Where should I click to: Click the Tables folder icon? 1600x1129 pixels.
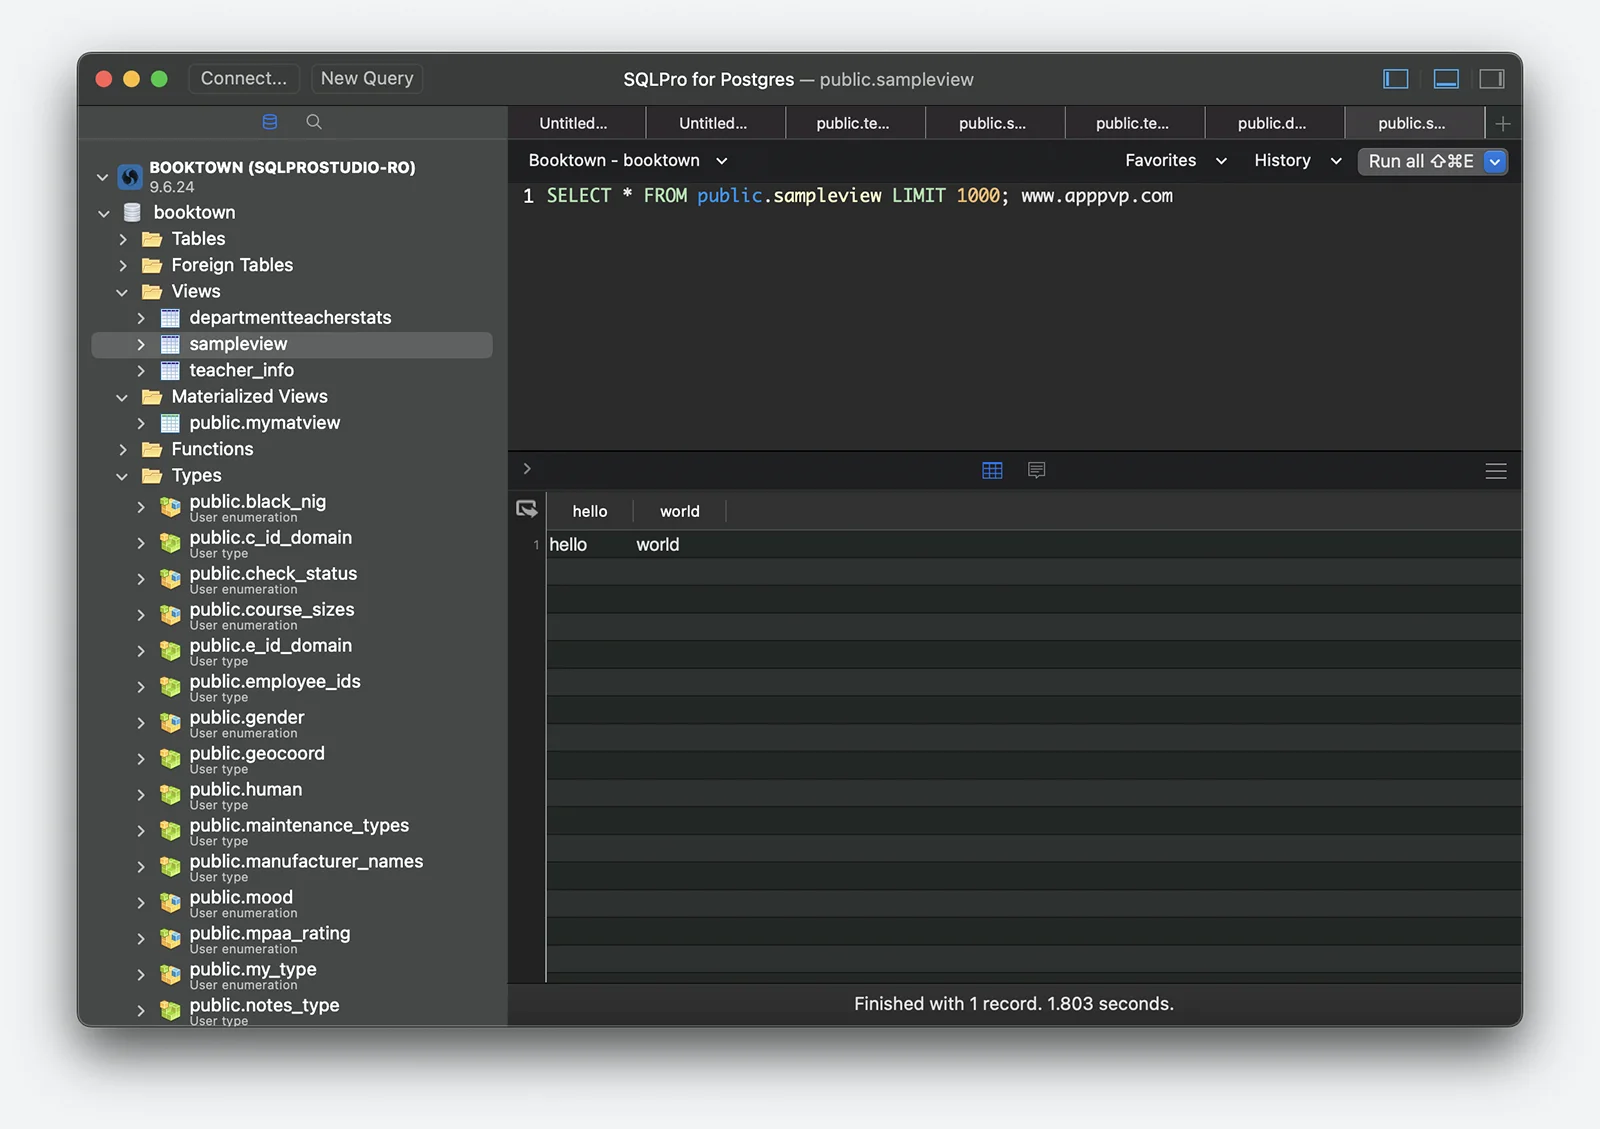(x=152, y=239)
